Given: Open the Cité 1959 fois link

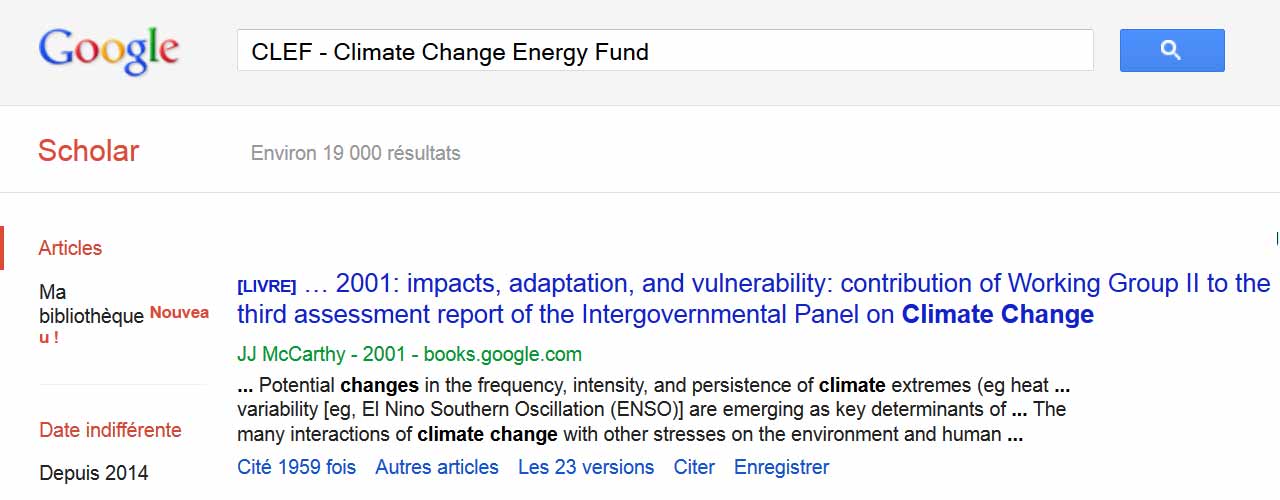Looking at the screenshot, I should click(x=296, y=467).
